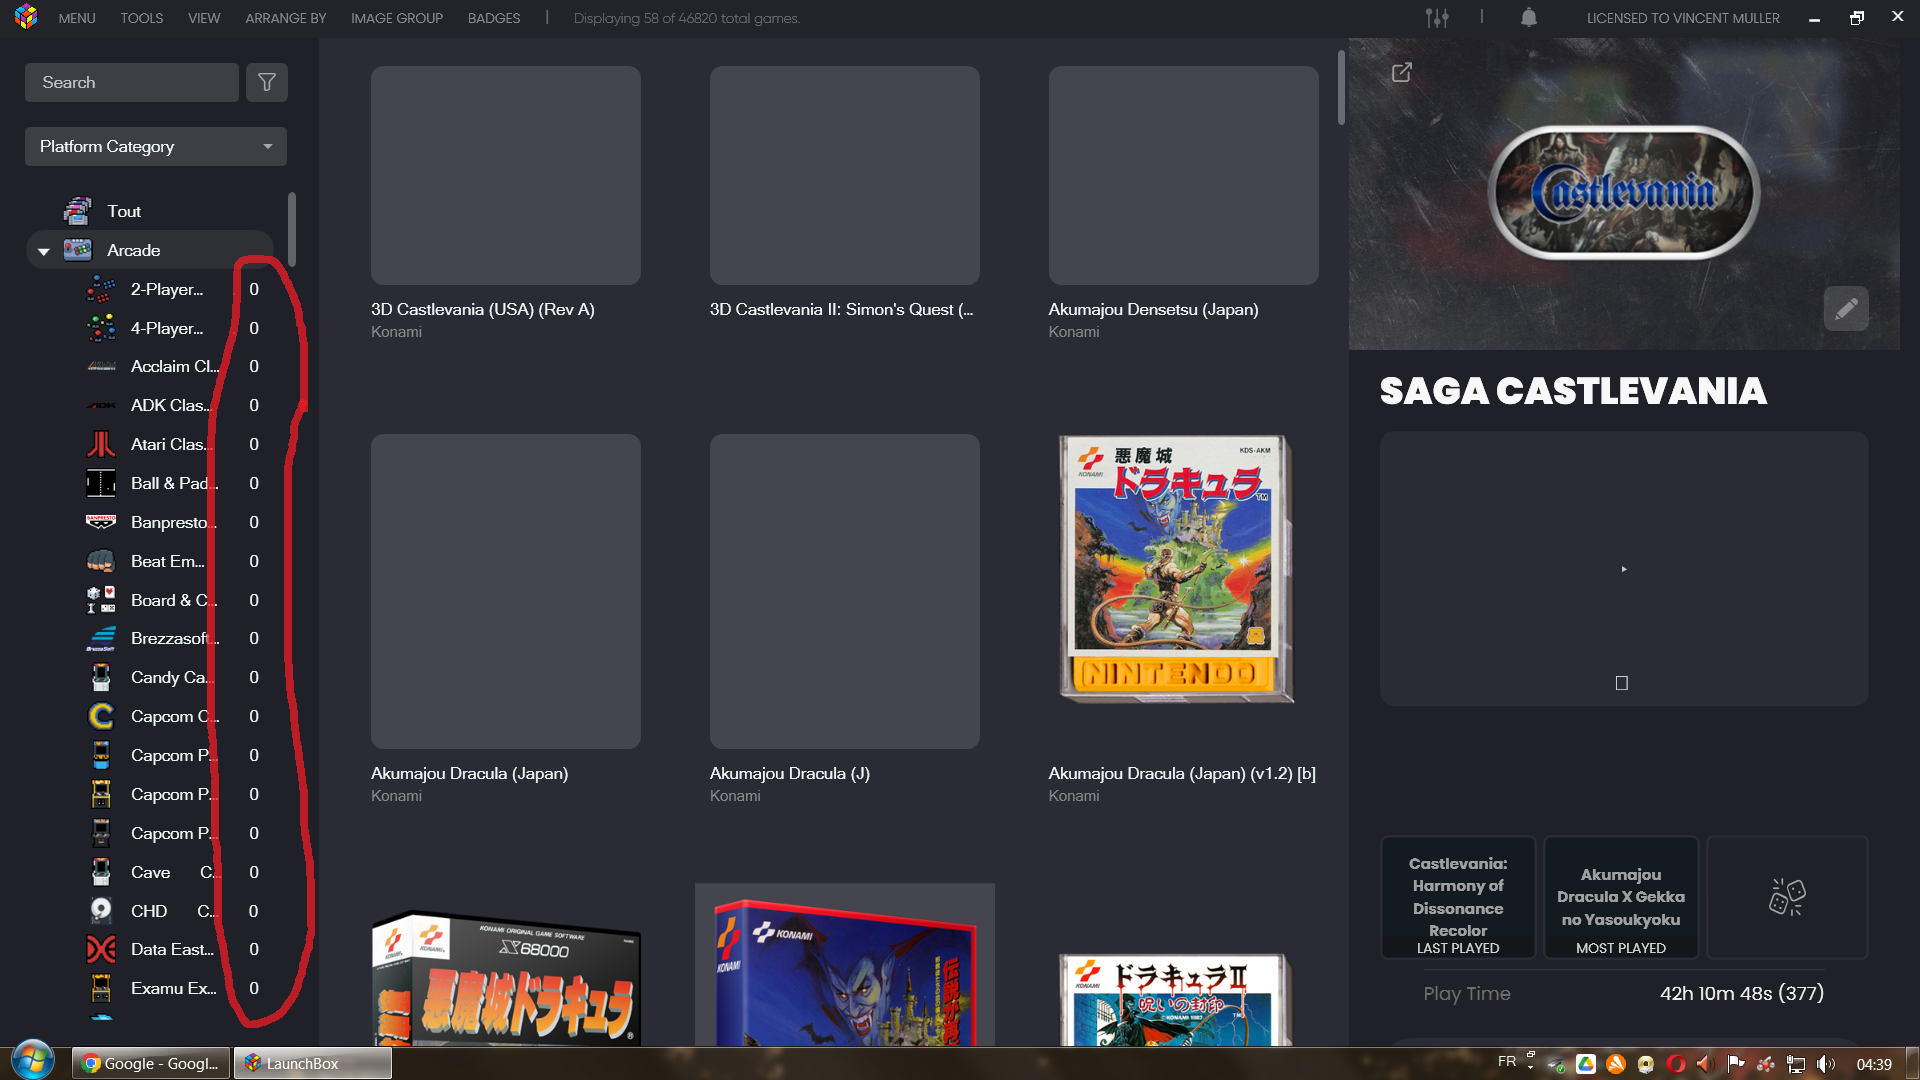Select Akumajou Dracula (Japan) (v1.2) box art
The image size is (1920, 1080).
point(1177,569)
